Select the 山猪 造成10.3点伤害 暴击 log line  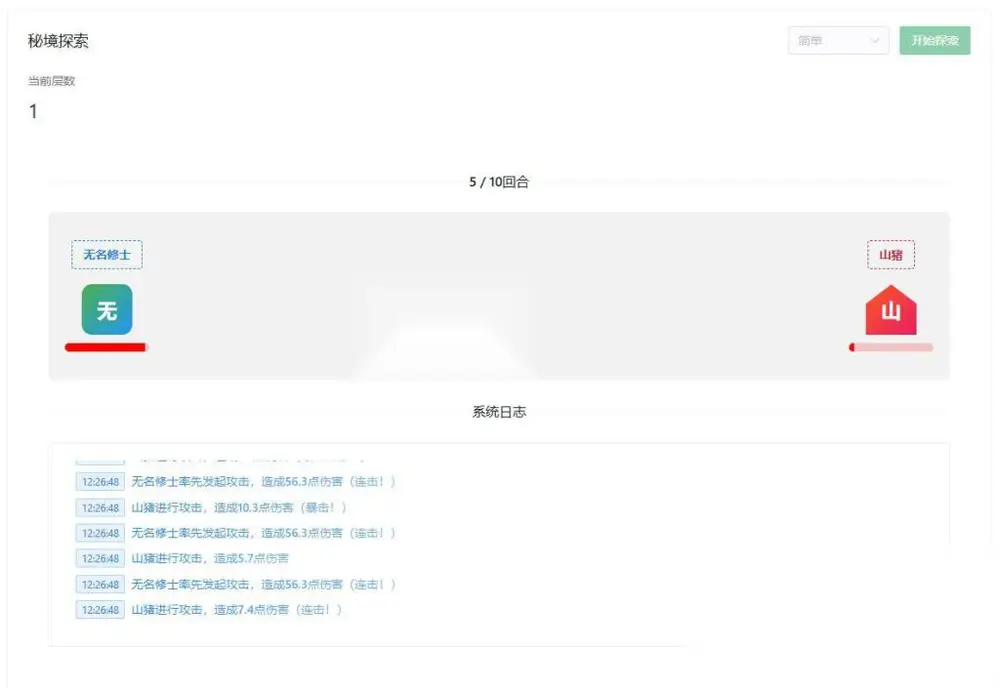[x=239, y=508]
